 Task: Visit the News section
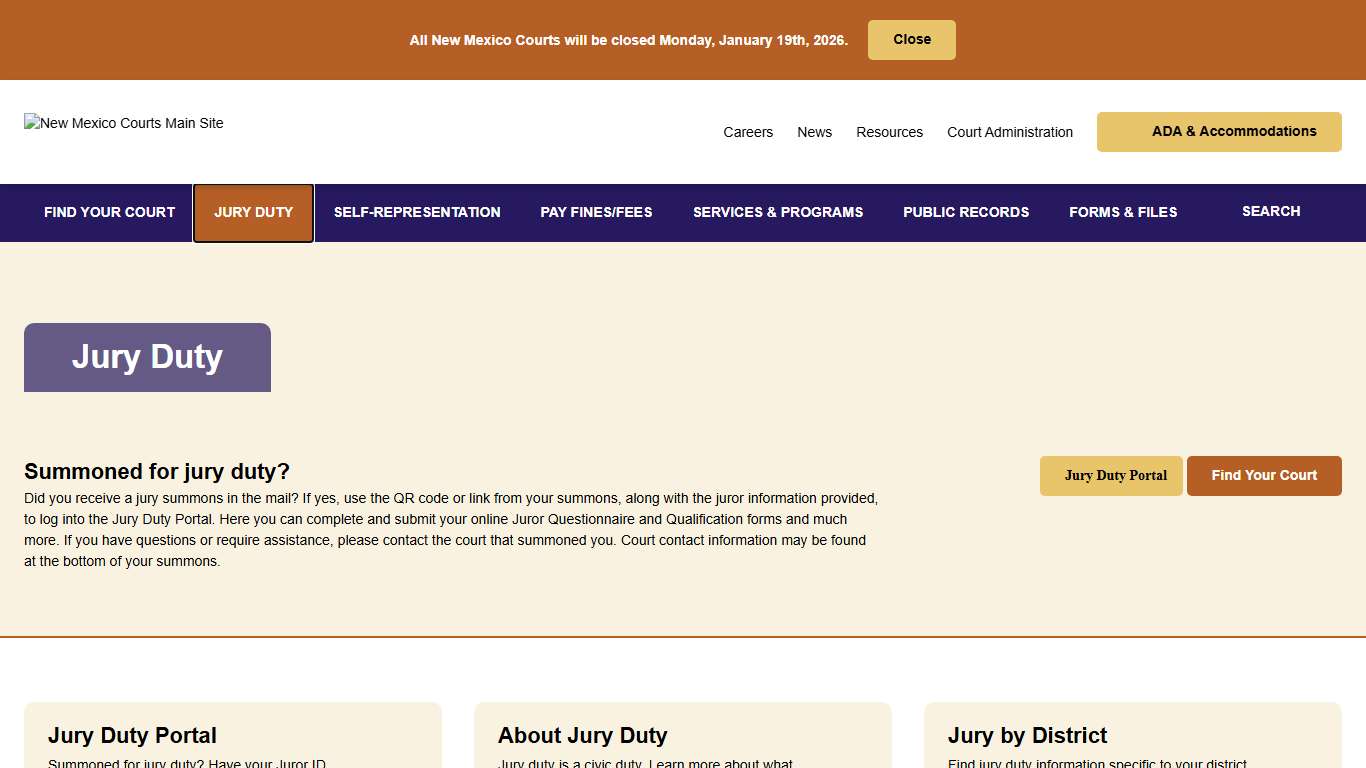coord(814,131)
